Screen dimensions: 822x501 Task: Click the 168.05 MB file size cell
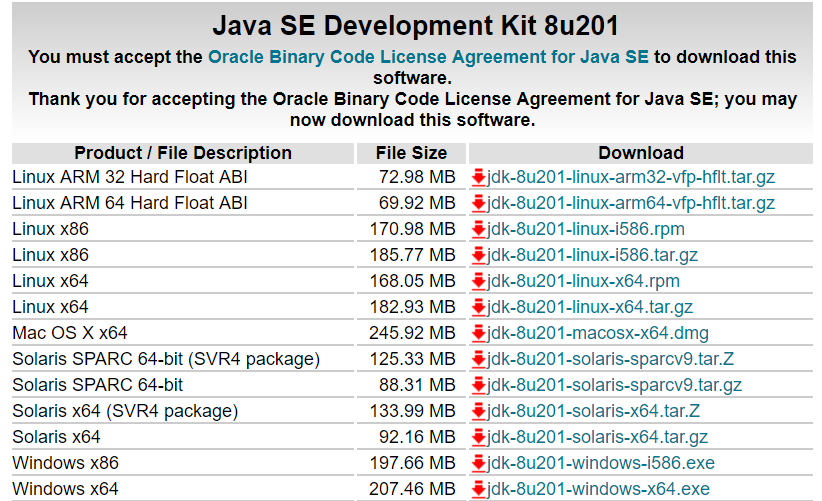tap(412, 281)
